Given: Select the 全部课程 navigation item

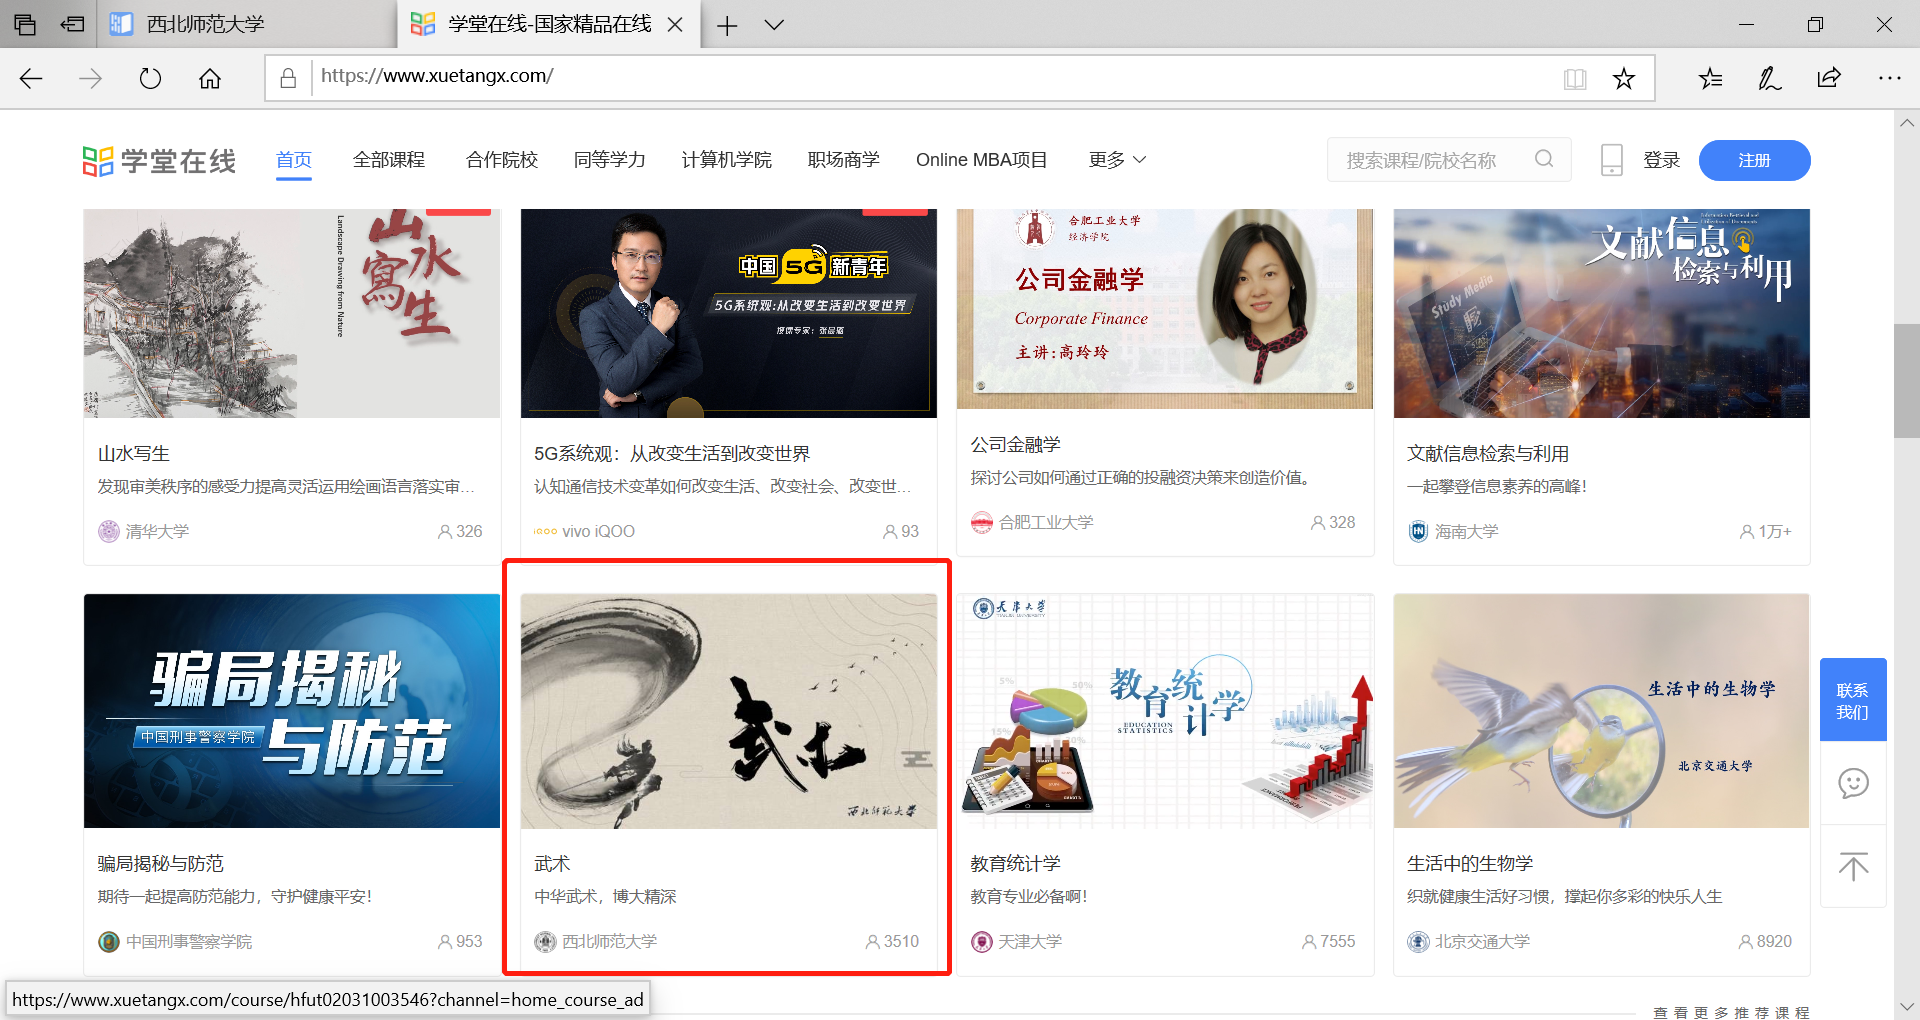Looking at the screenshot, I should pos(389,160).
